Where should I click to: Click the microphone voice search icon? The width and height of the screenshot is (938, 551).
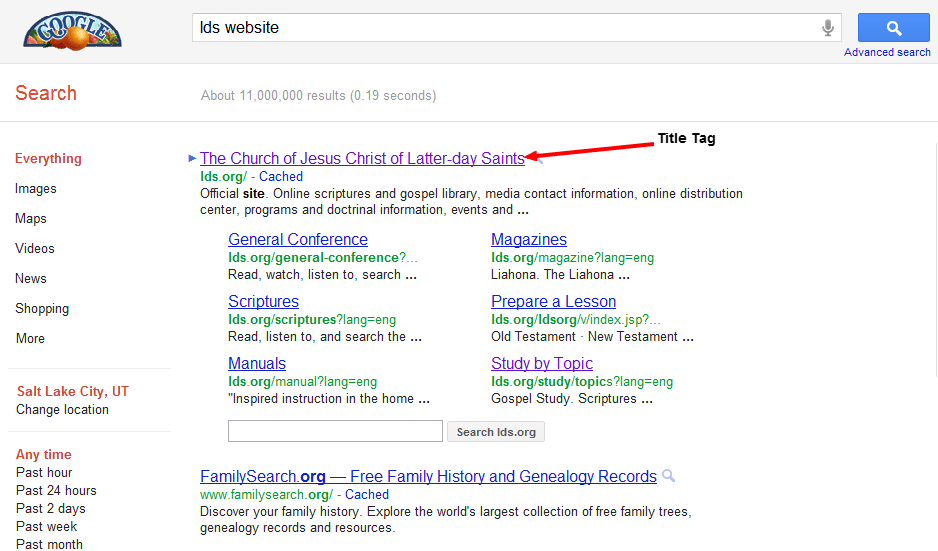point(828,28)
